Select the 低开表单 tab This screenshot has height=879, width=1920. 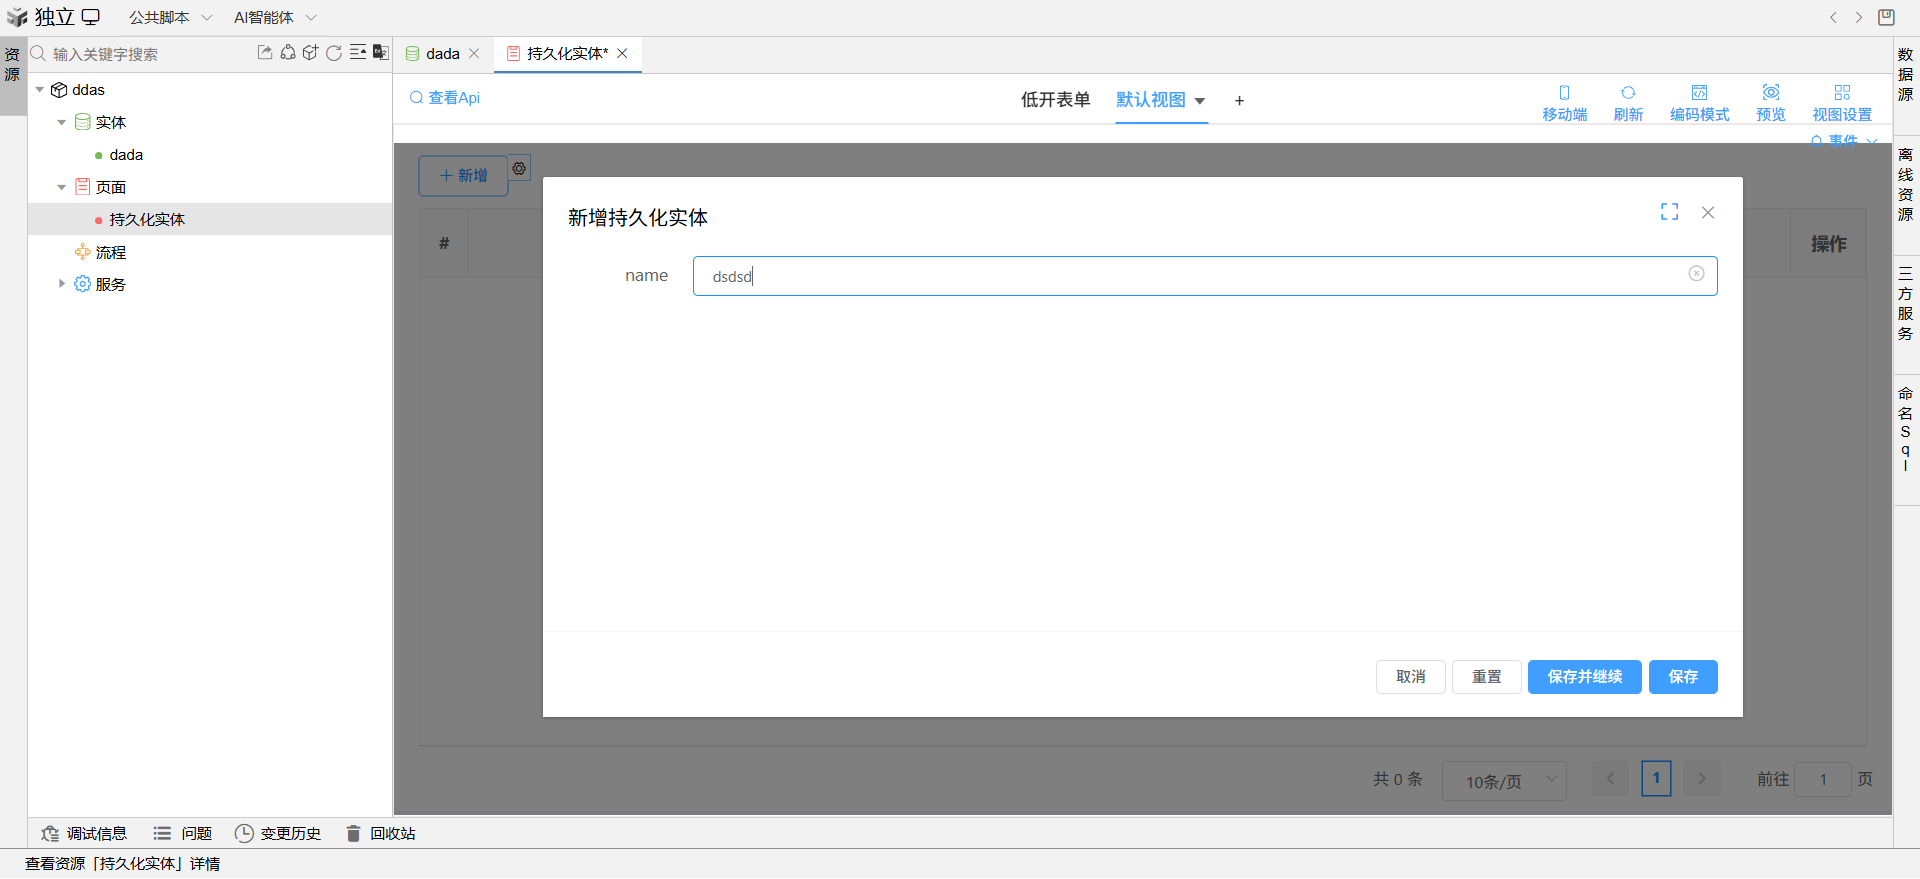(x=1055, y=100)
